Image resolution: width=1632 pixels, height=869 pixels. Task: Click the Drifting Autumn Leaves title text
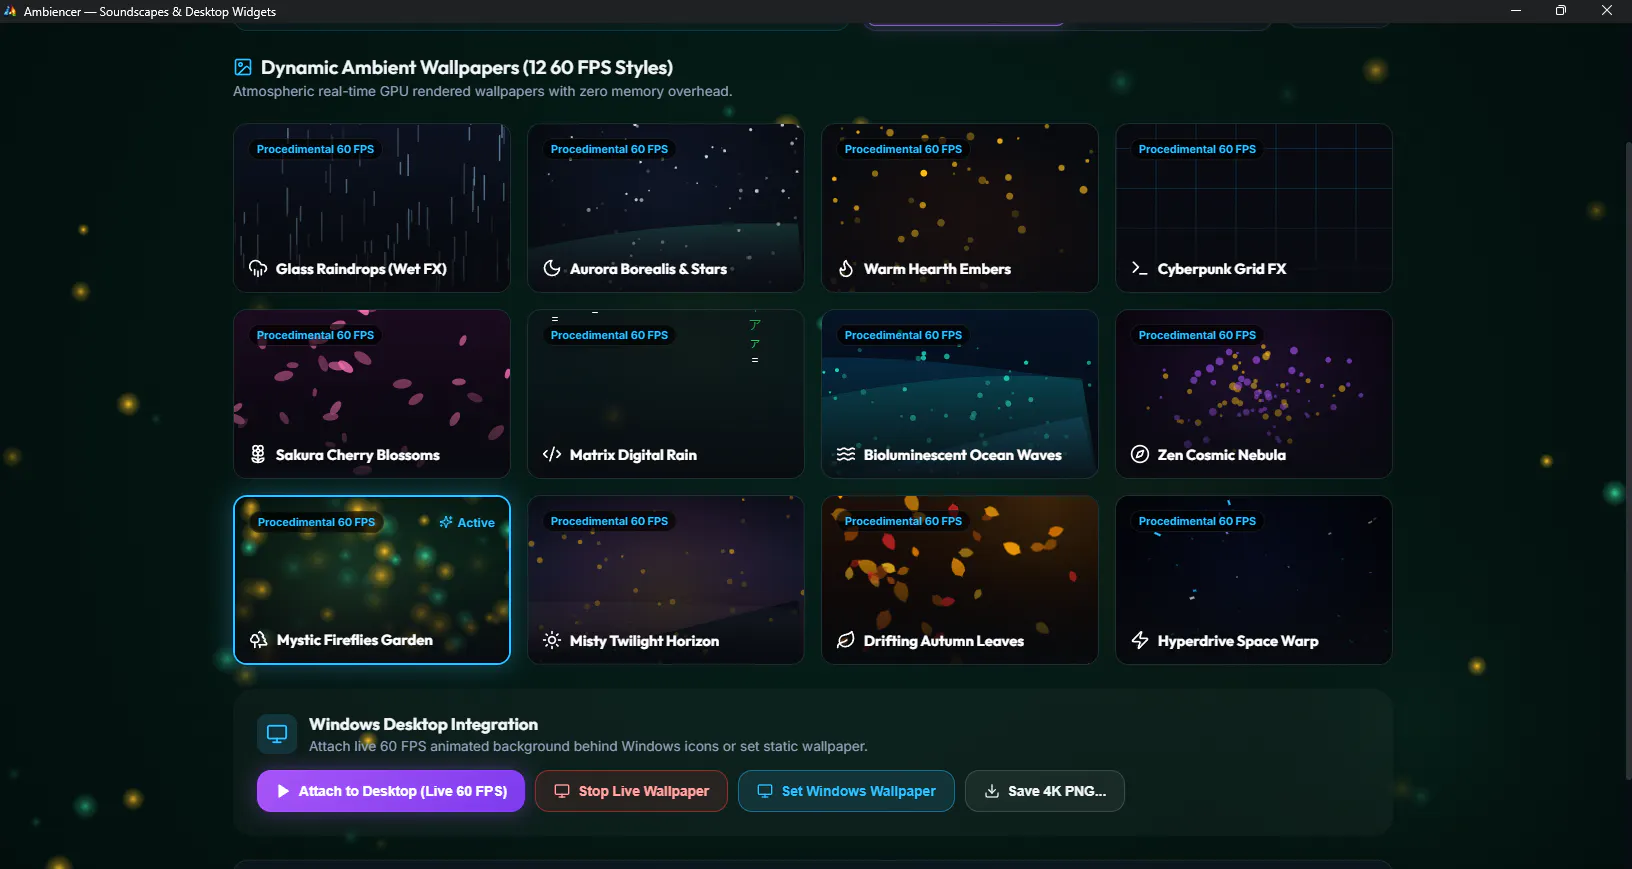[x=944, y=641]
